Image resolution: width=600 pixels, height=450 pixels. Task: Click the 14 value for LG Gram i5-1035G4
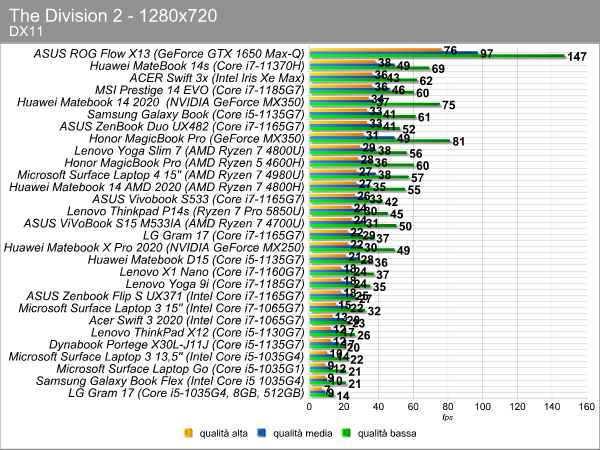click(343, 396)
